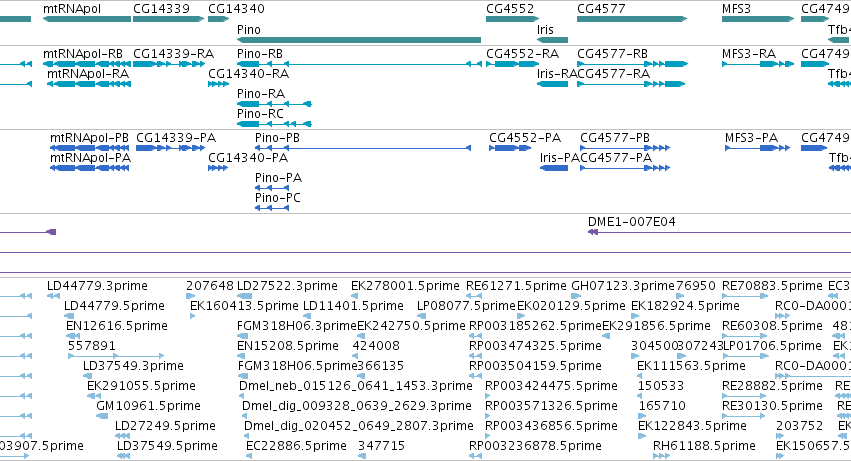Open protein feature mtRNApol-PA
Viewport: 851px width, 461px height.
(90, 158)
